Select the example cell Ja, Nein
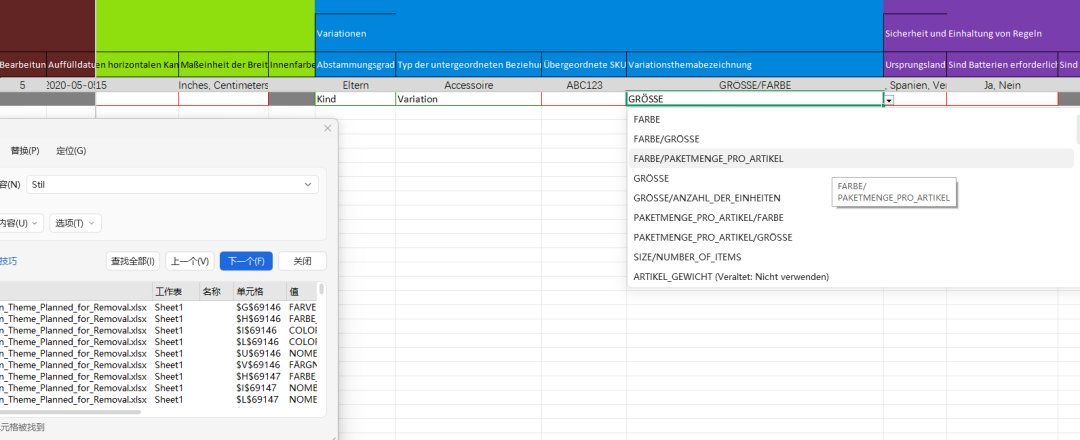The image size is (1080, 440). point(1002,85)
